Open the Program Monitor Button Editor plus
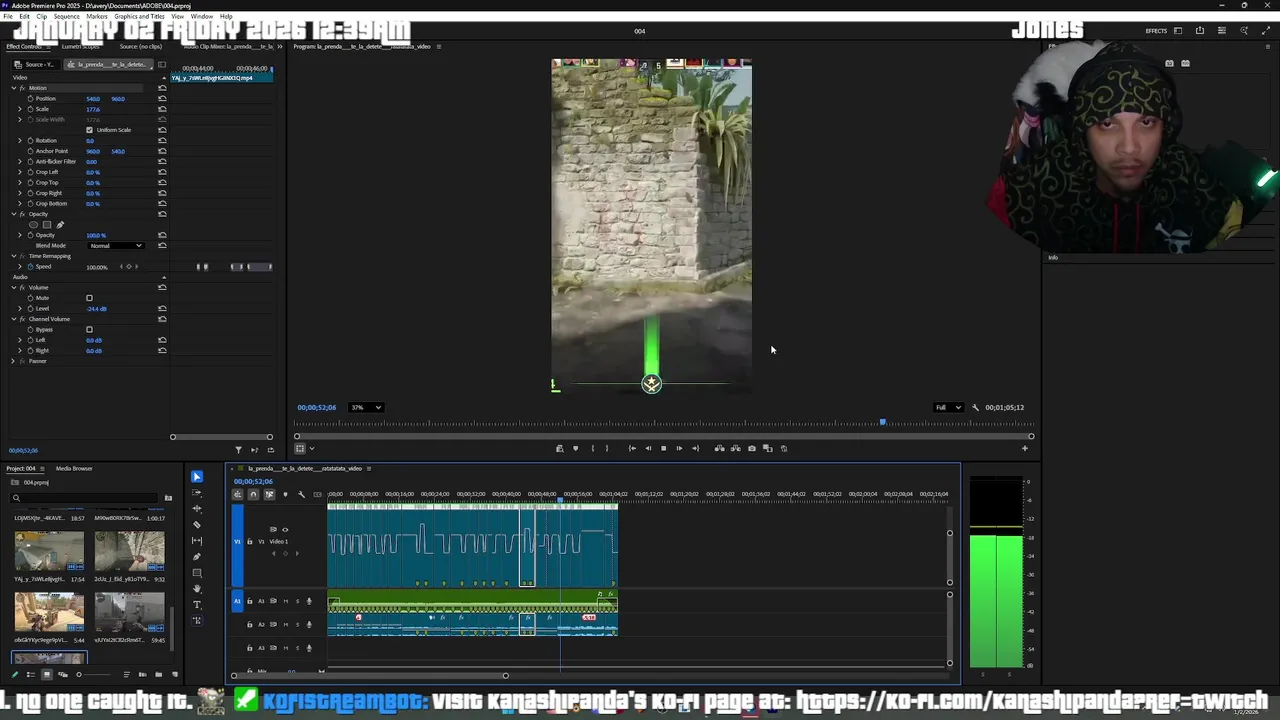 [x=1024, y=448]
